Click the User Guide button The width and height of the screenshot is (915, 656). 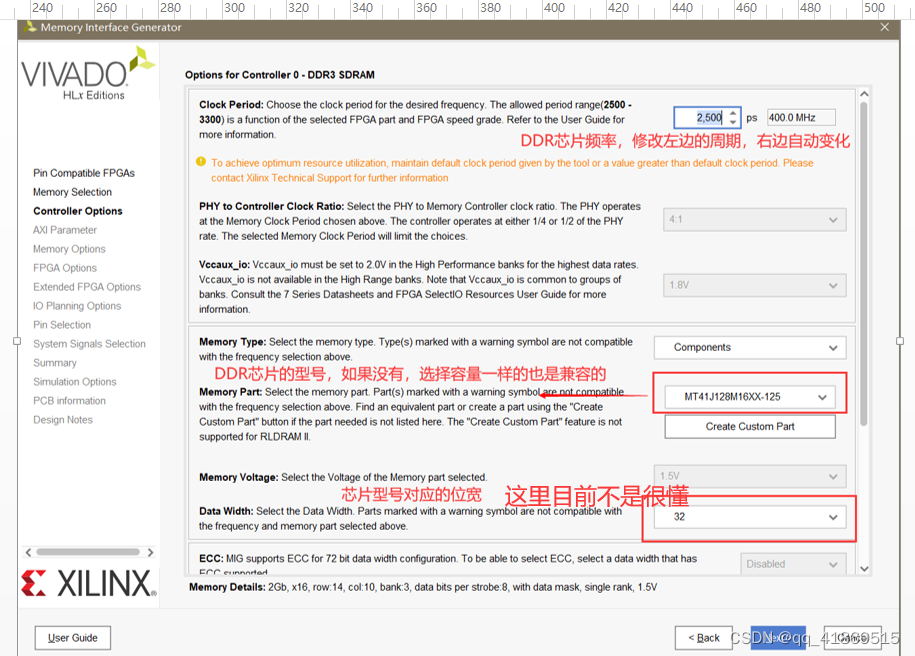(72, 637)
